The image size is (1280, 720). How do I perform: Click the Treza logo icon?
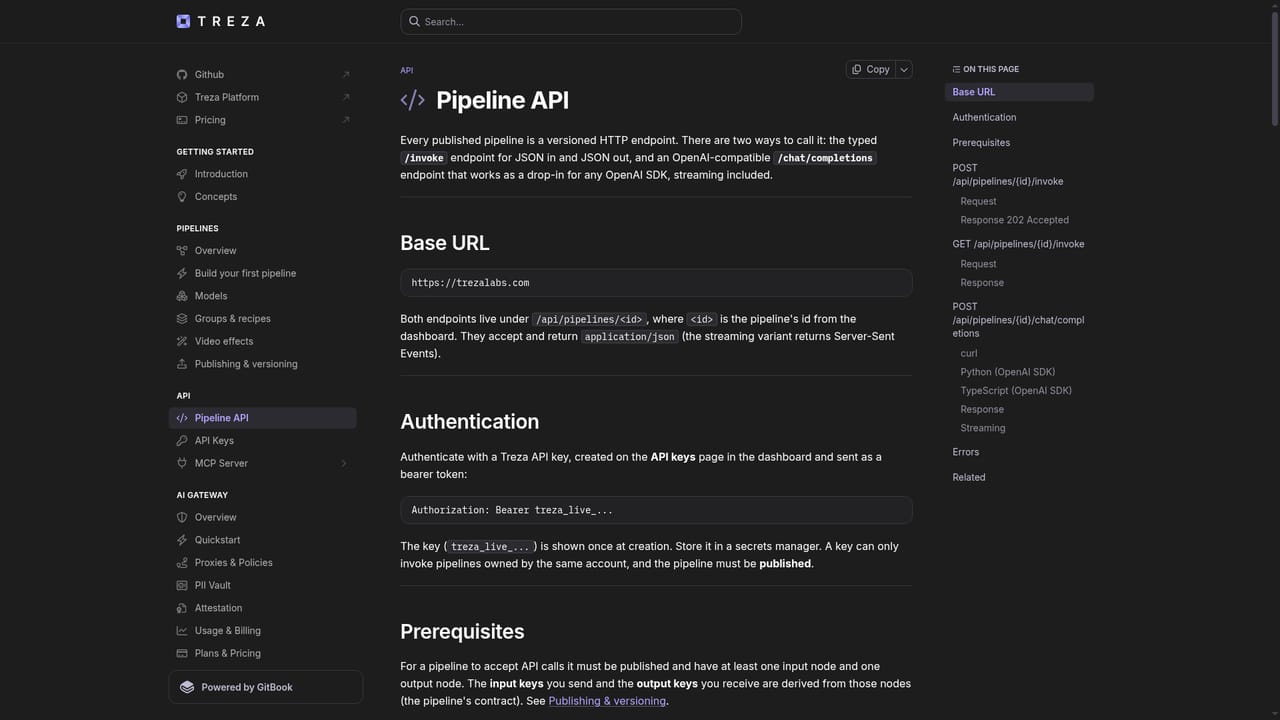183,21
